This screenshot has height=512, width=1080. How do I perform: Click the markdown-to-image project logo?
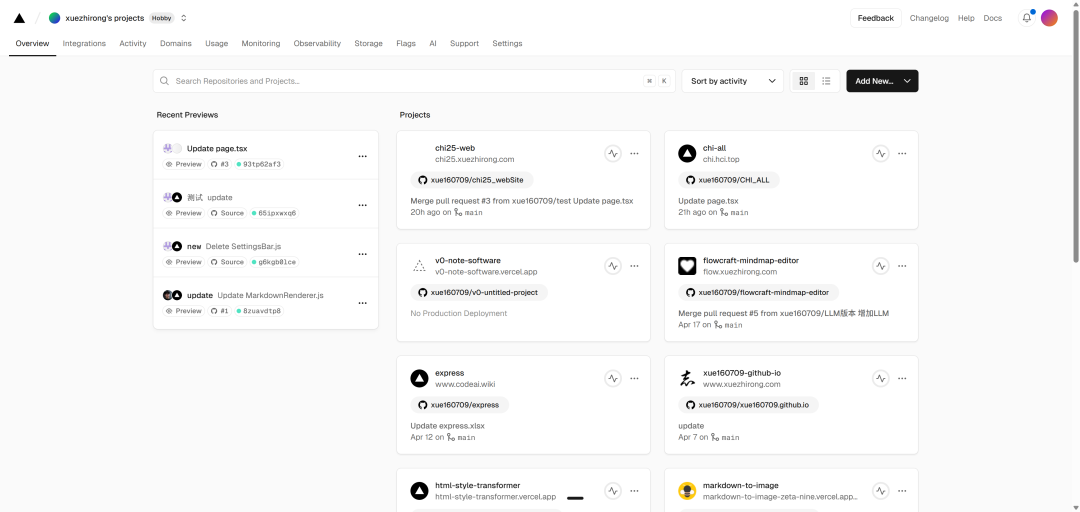[687, 491]
